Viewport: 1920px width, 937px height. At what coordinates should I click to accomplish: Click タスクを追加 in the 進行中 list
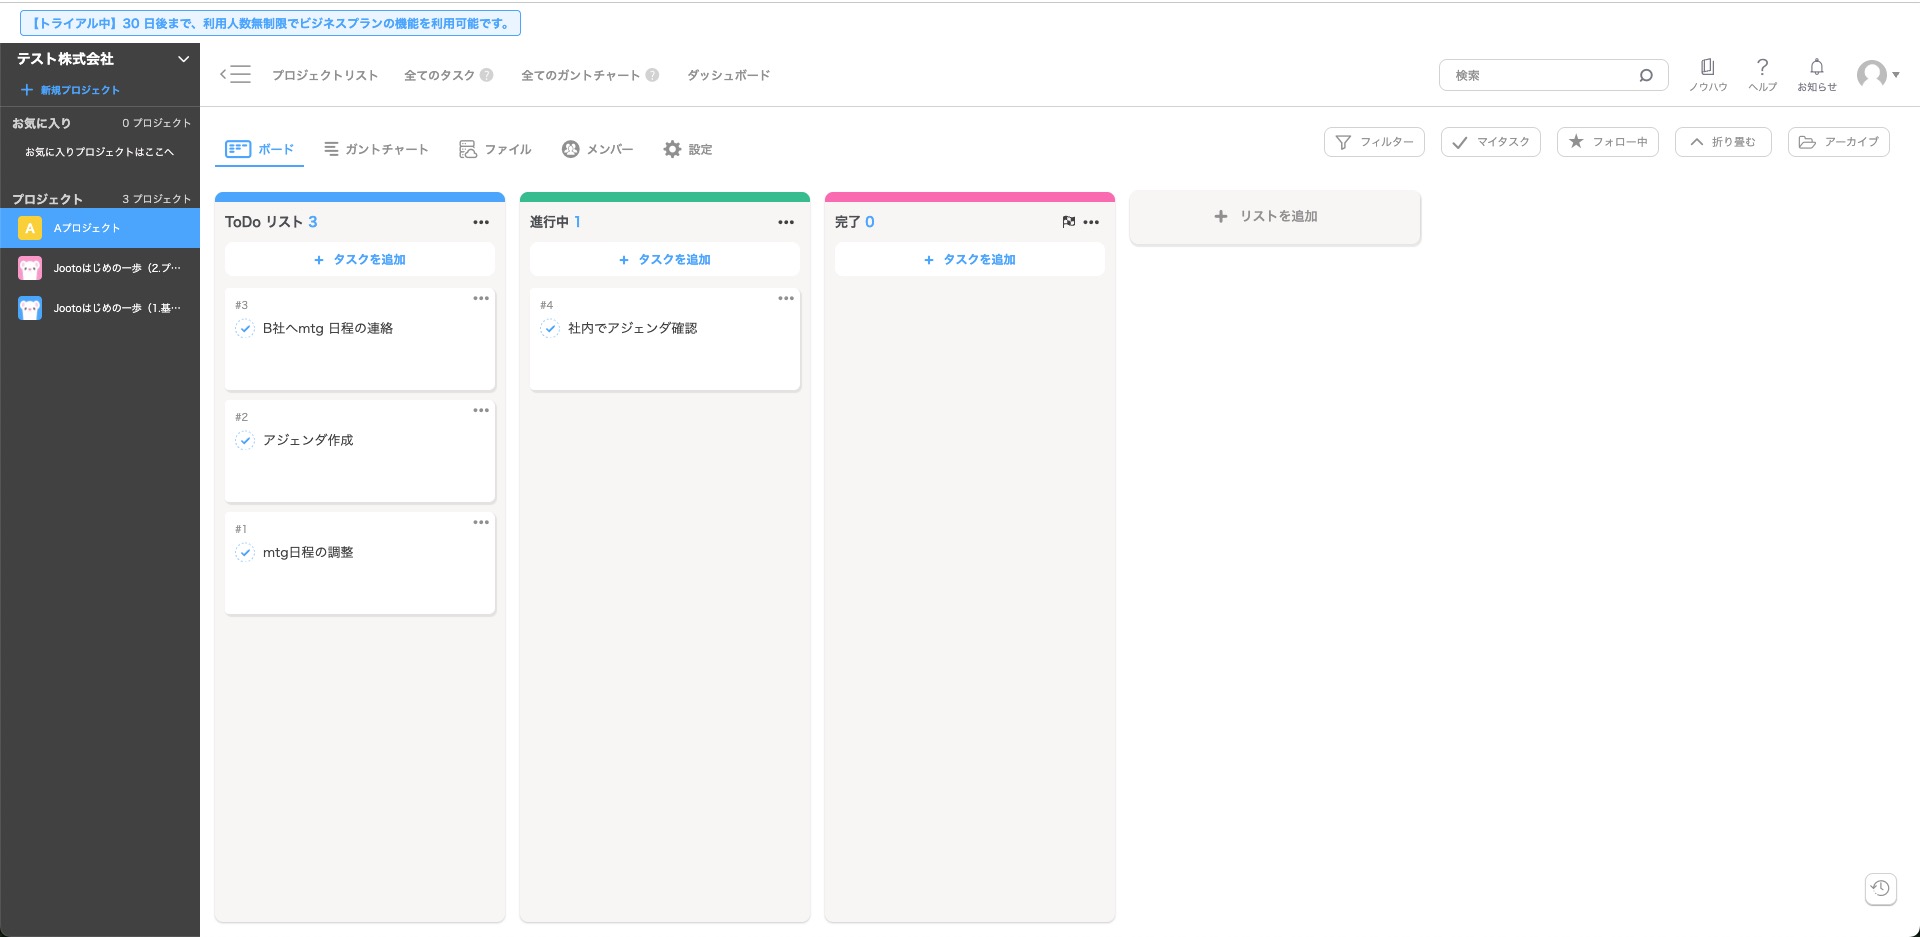[665, 259]
